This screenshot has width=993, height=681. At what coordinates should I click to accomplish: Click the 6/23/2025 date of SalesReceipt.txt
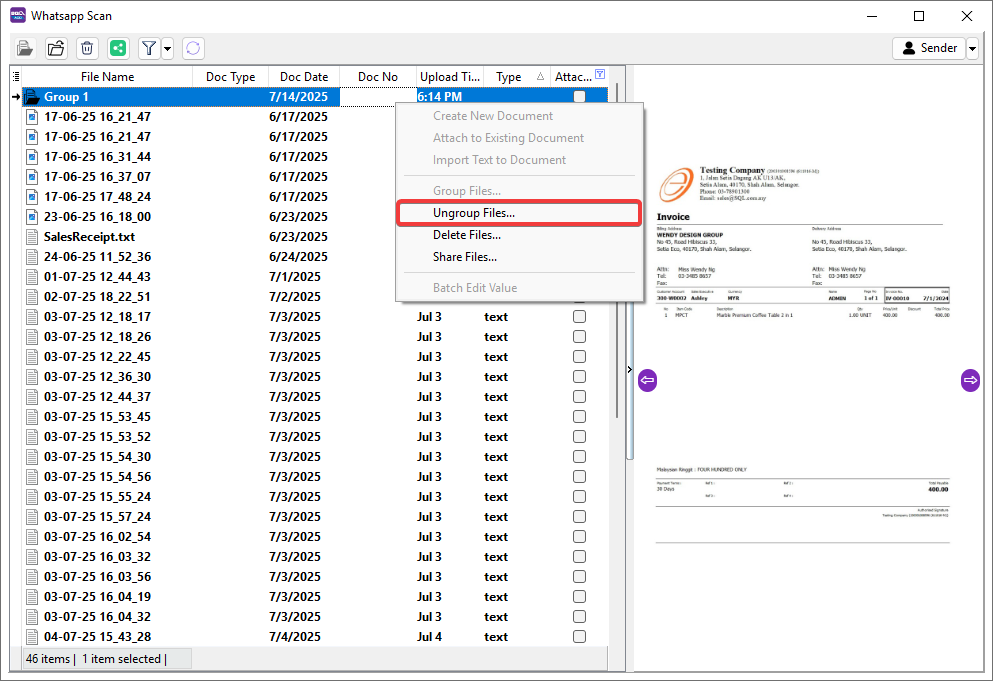298,237
